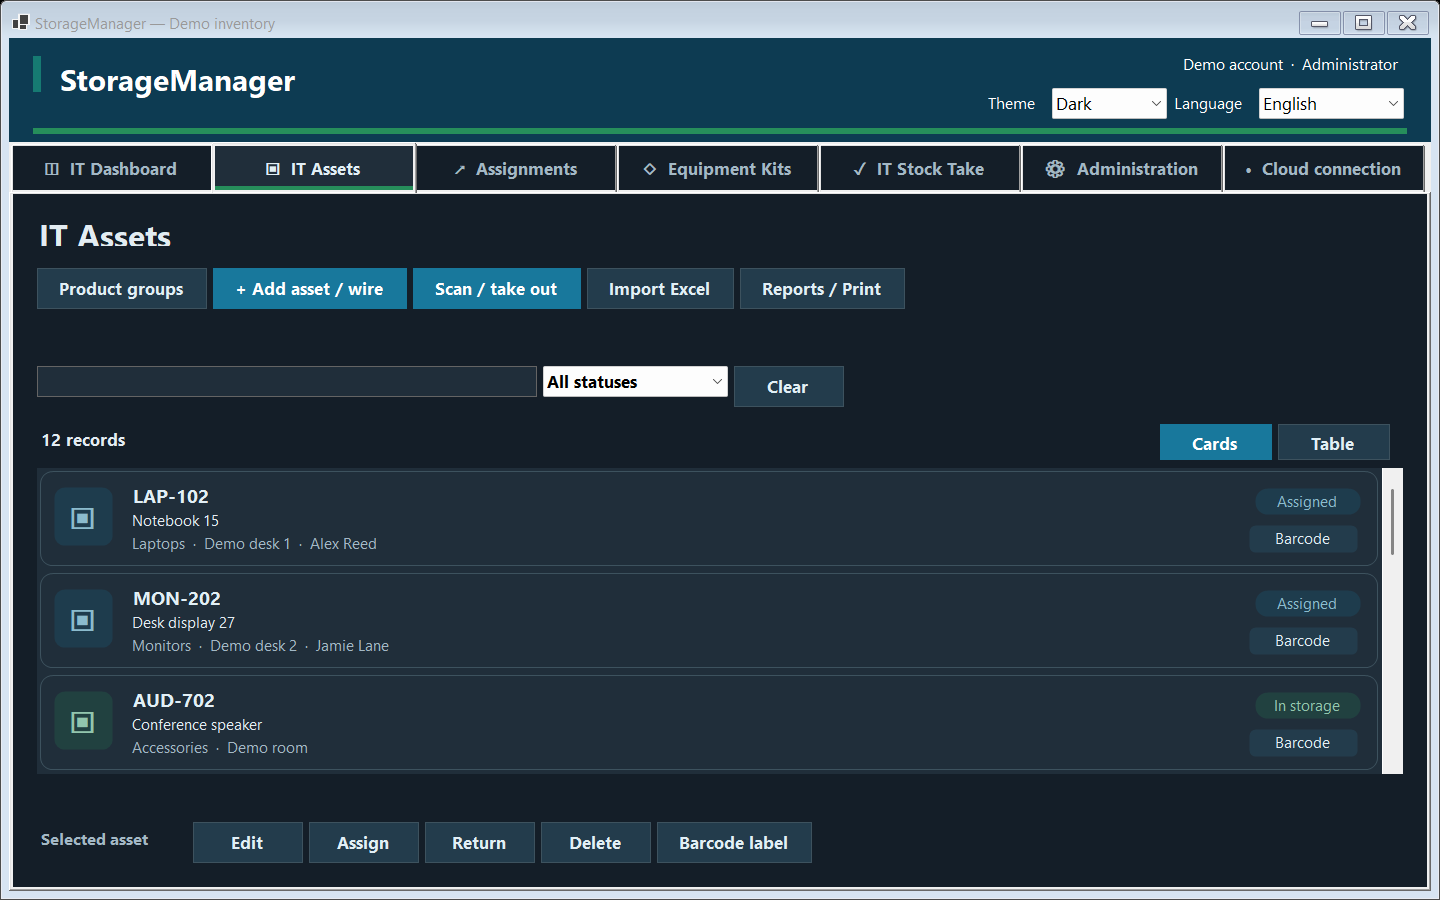Expand the All statuses filter dropdown
The image size is (1440, 900).
tap(635, 382)
